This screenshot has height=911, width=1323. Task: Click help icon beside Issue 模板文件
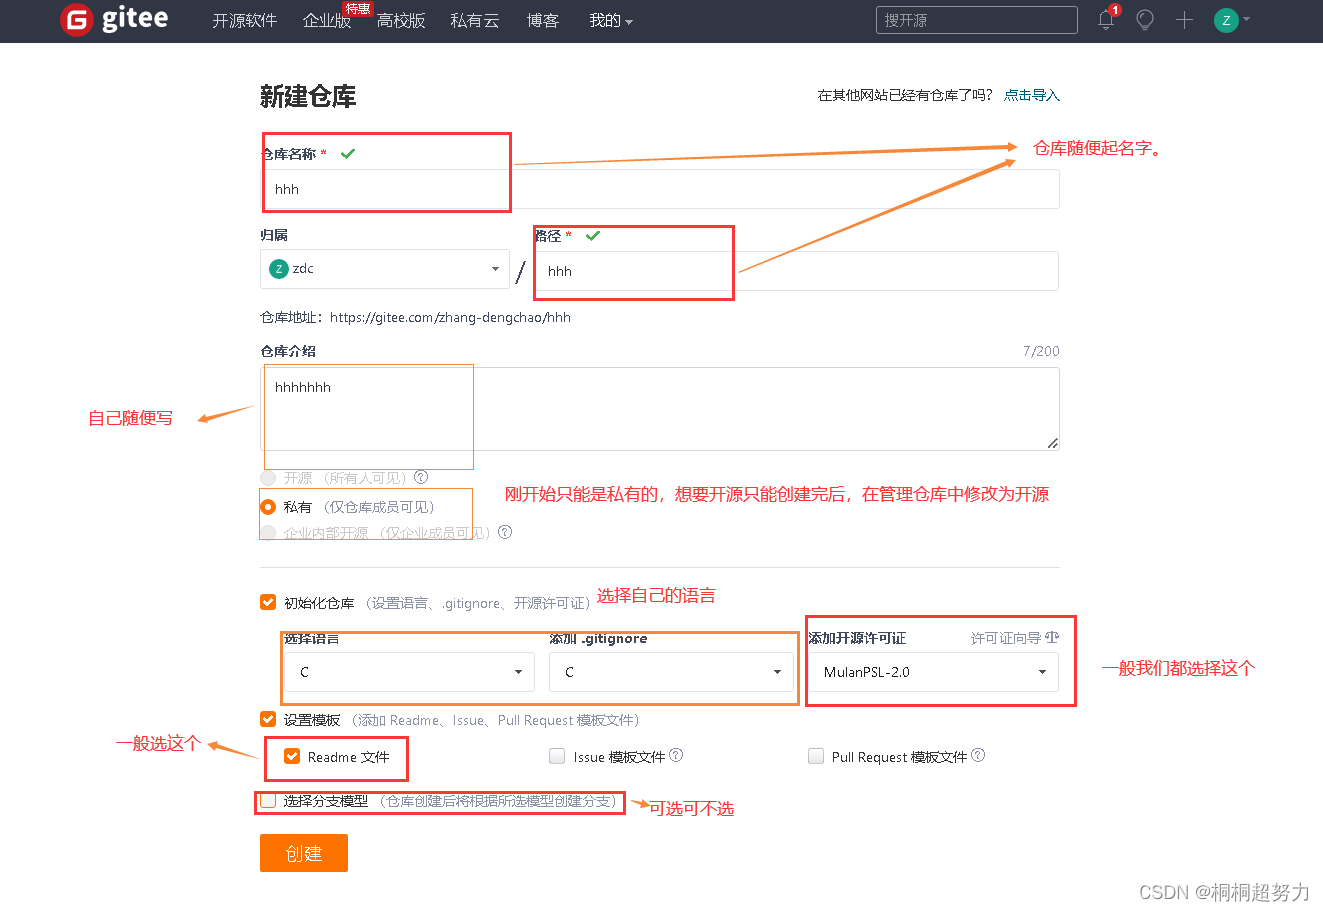676,755
